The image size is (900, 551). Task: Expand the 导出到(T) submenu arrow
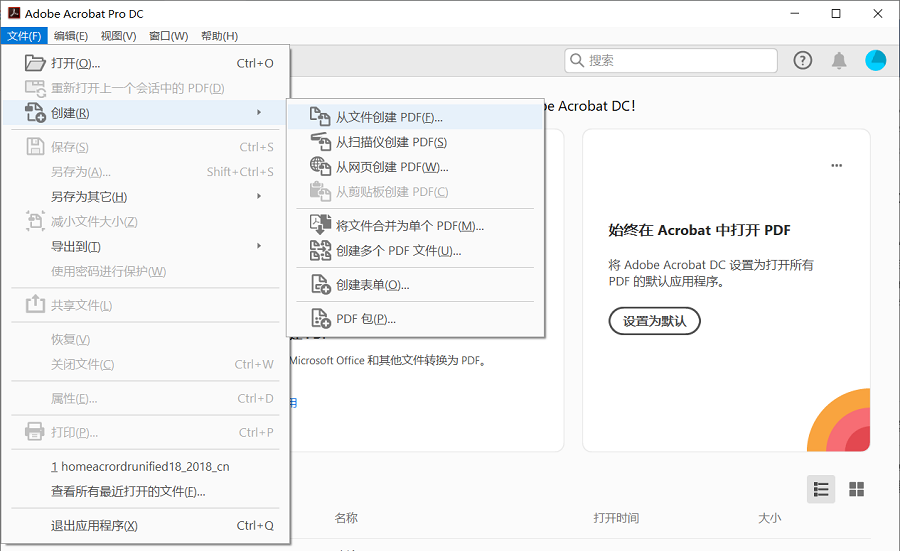point(259,246)
